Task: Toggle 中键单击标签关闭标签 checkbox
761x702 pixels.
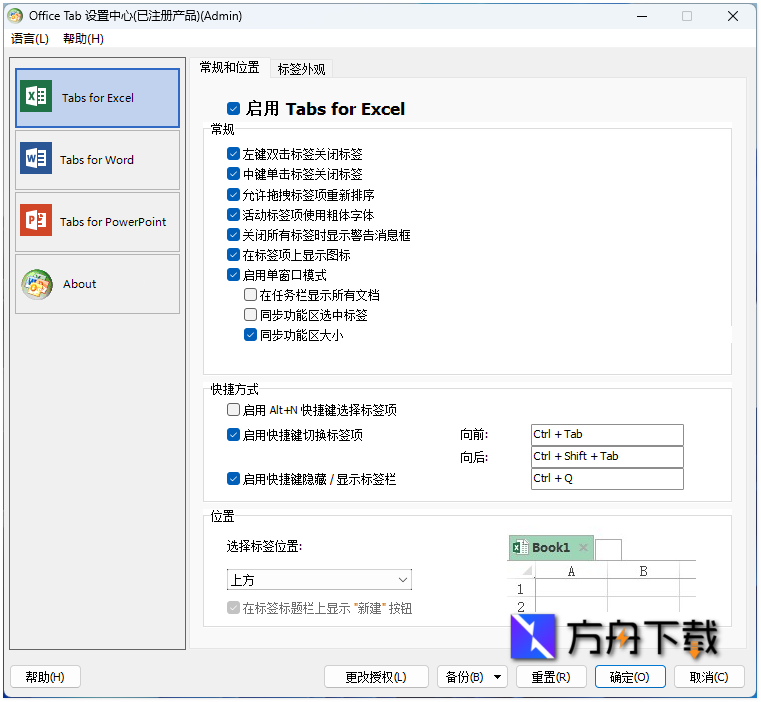Action: [233, 174]
